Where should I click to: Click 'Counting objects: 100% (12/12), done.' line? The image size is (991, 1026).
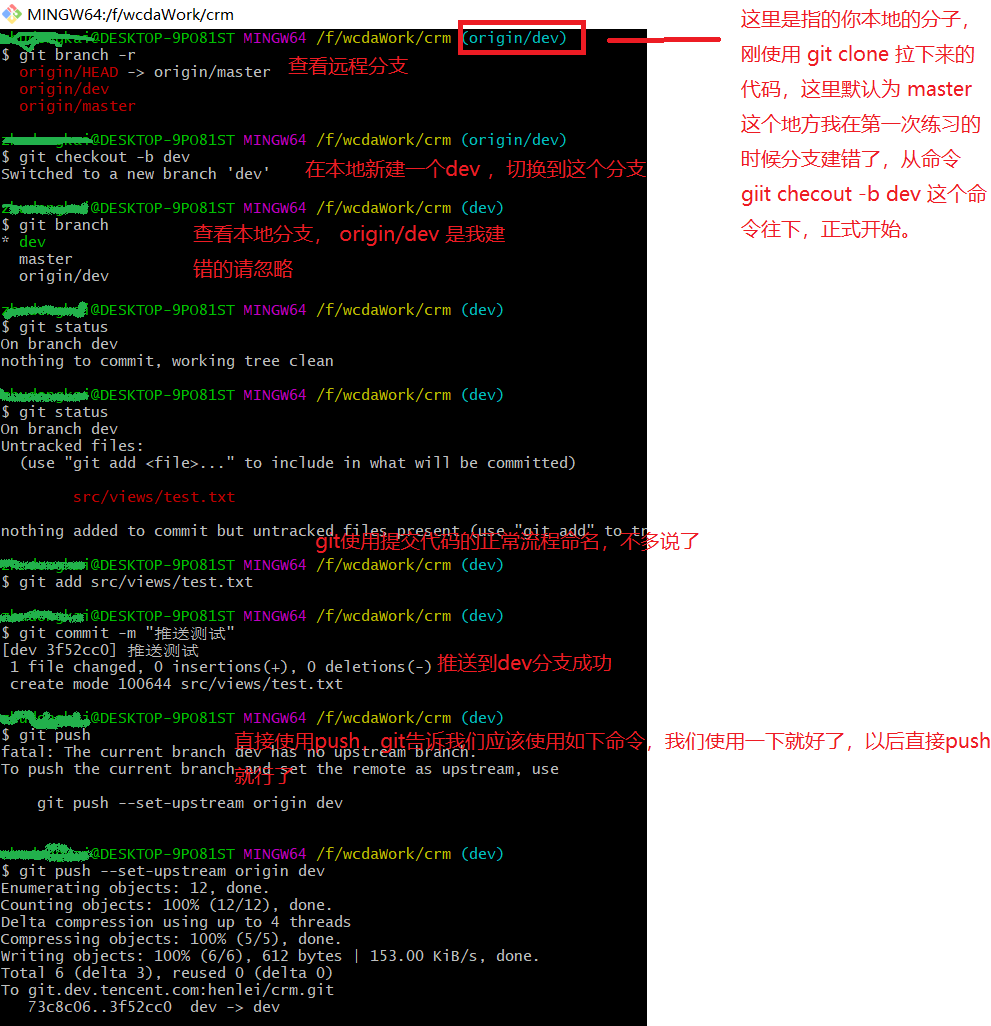(167, 906)
